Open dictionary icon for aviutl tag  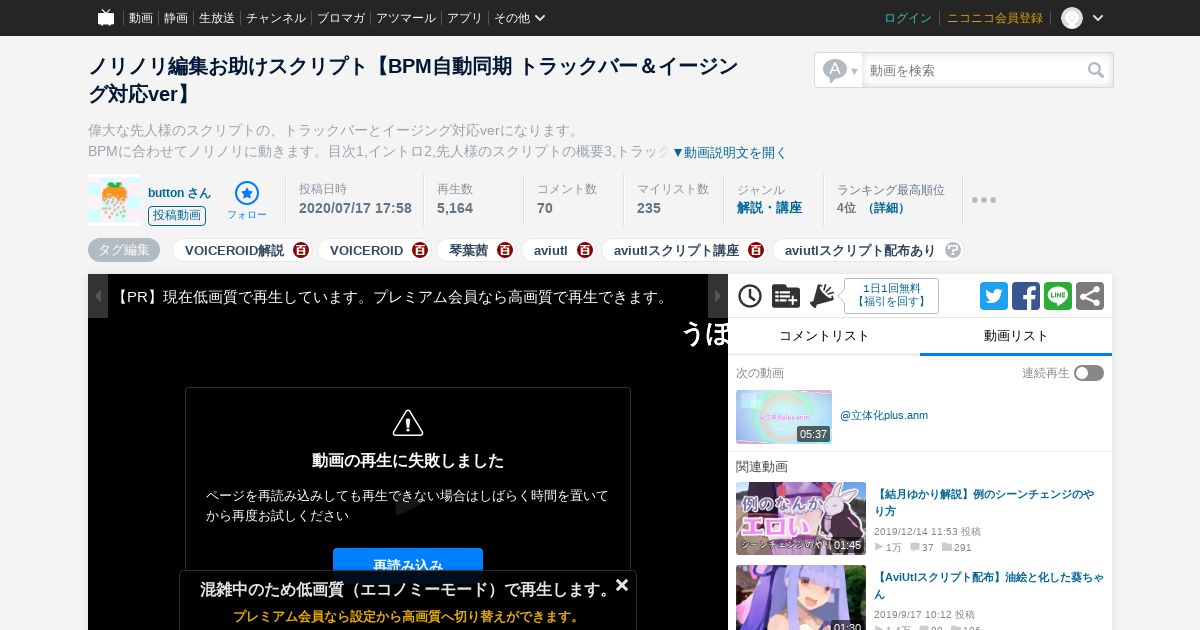point(585,250)
